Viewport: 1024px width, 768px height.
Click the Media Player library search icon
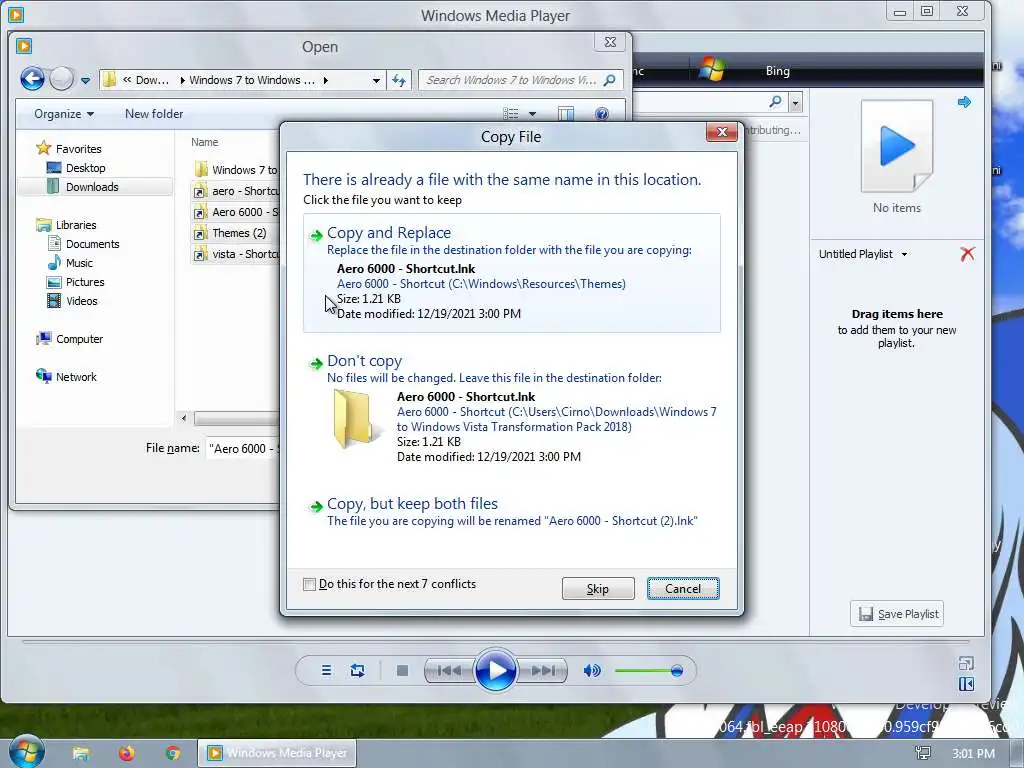[x=775, y=102]
